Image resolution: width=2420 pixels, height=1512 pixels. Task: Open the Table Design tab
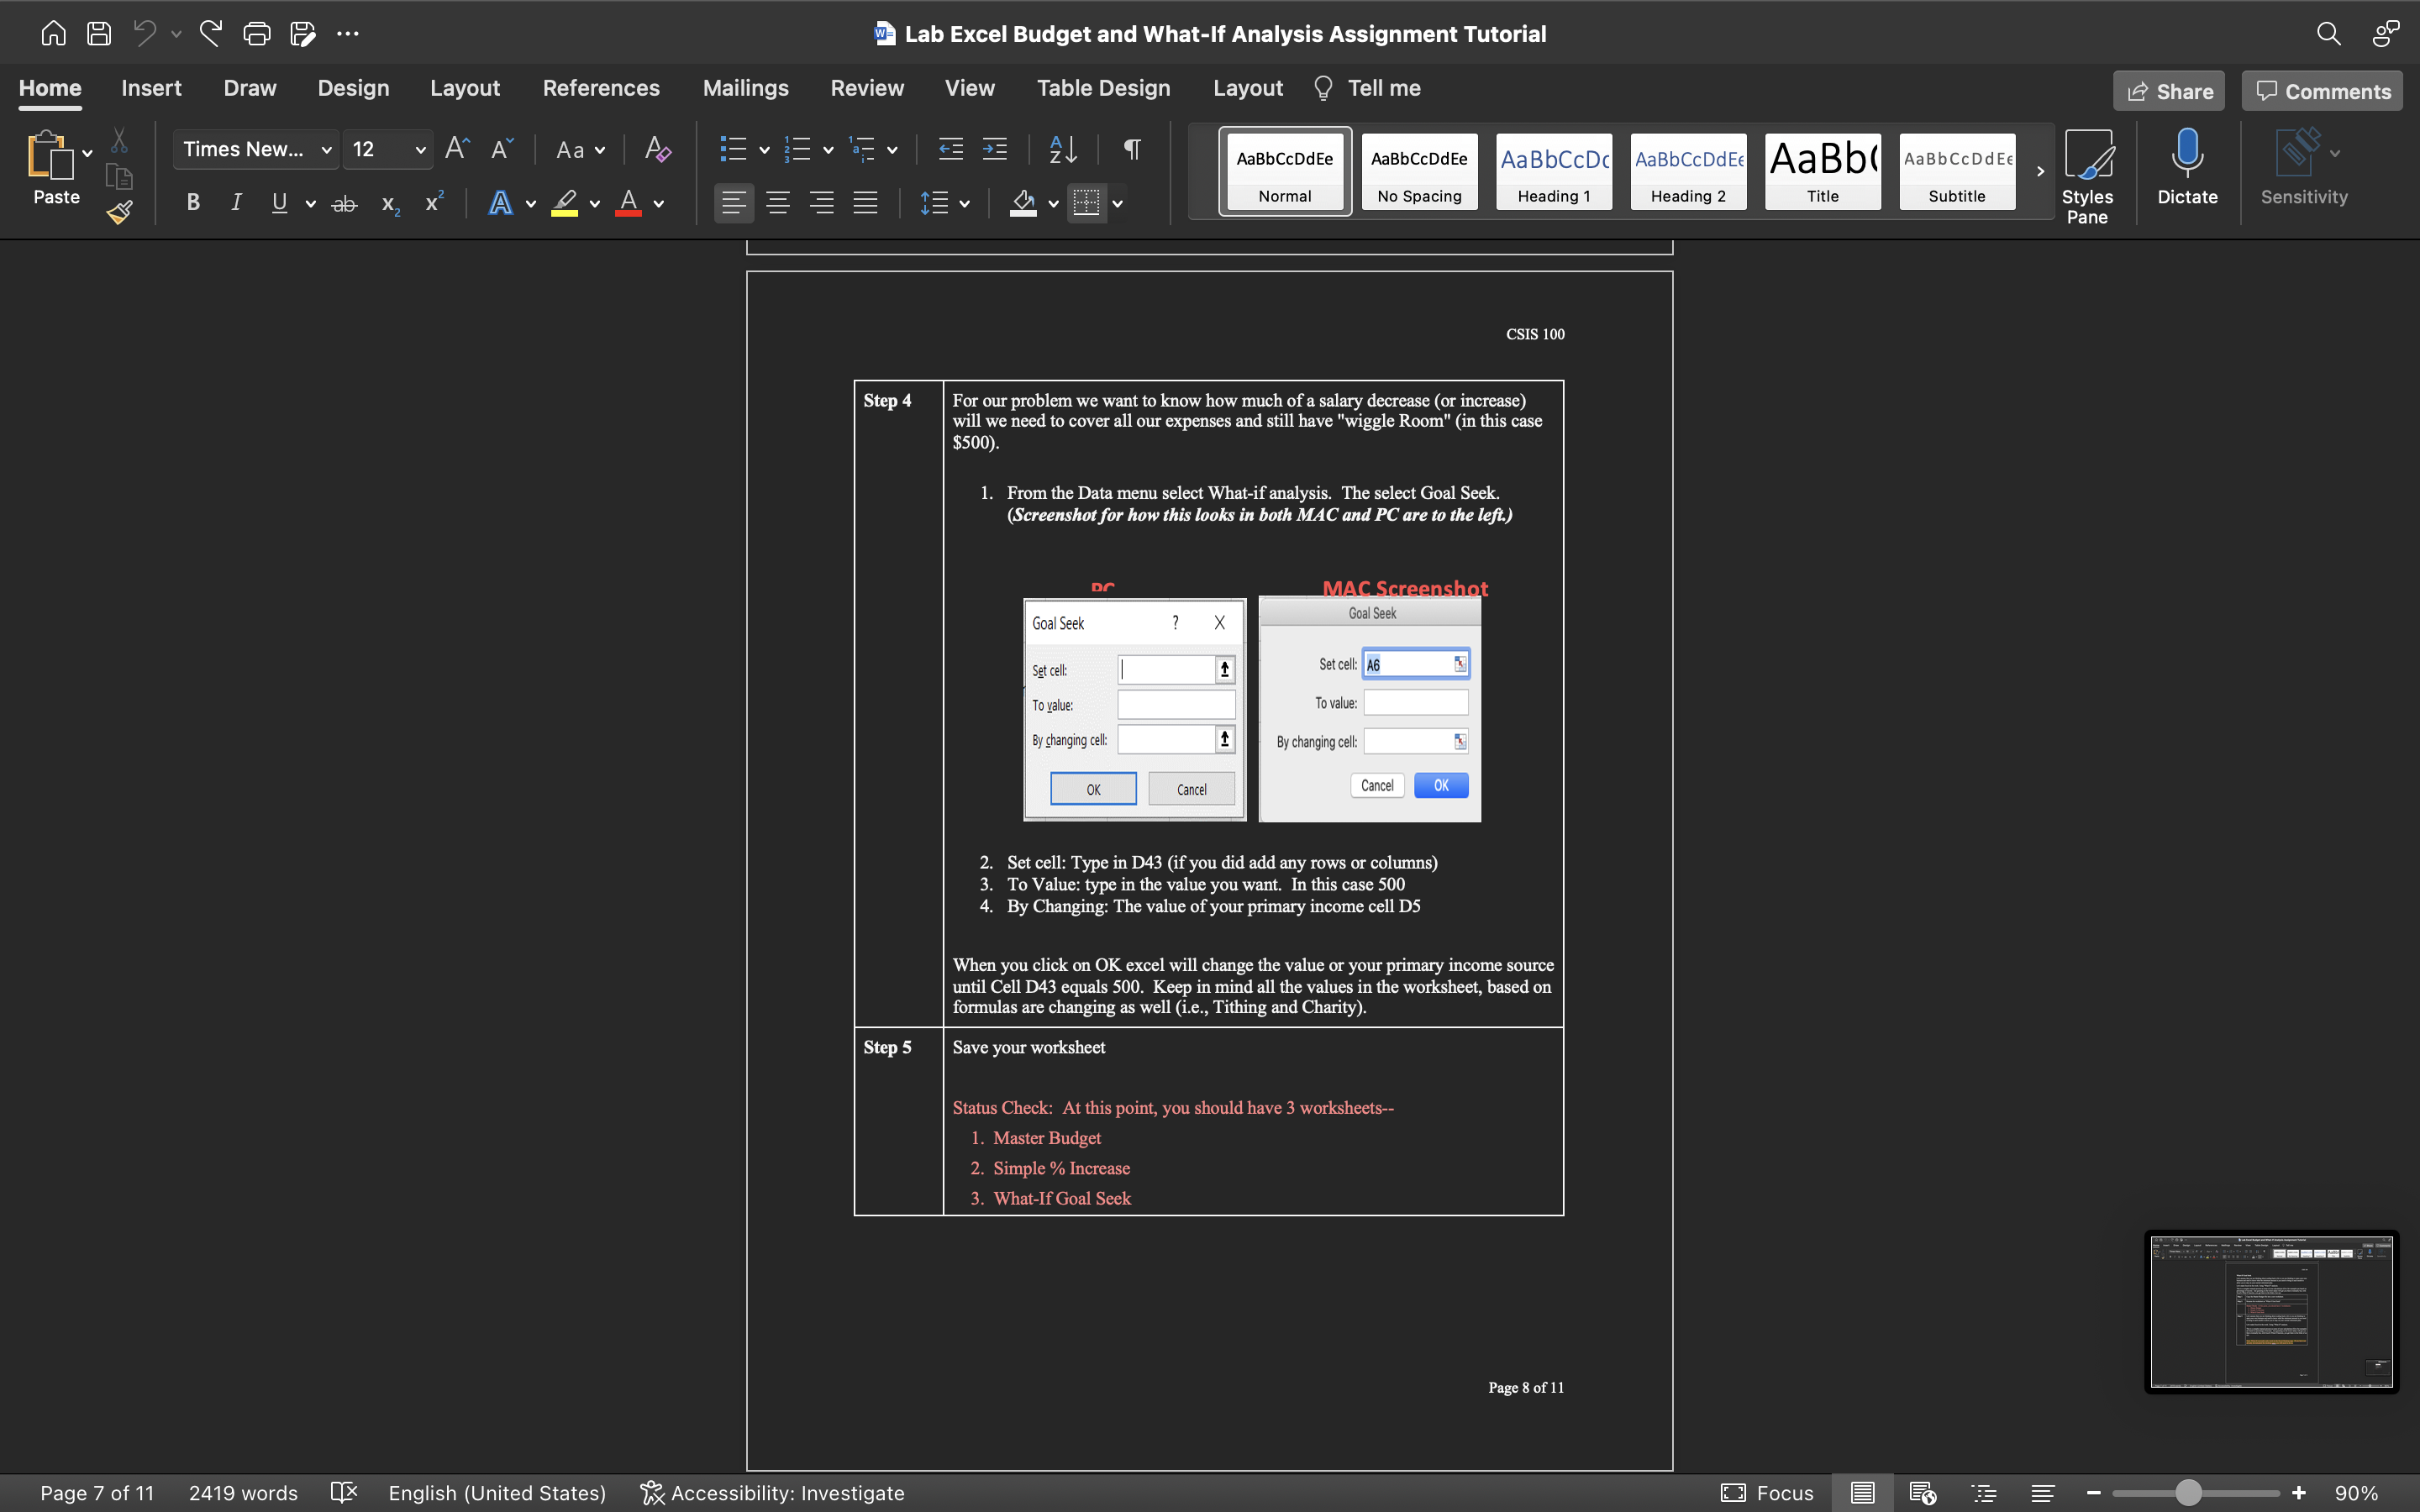point(1103,88)
